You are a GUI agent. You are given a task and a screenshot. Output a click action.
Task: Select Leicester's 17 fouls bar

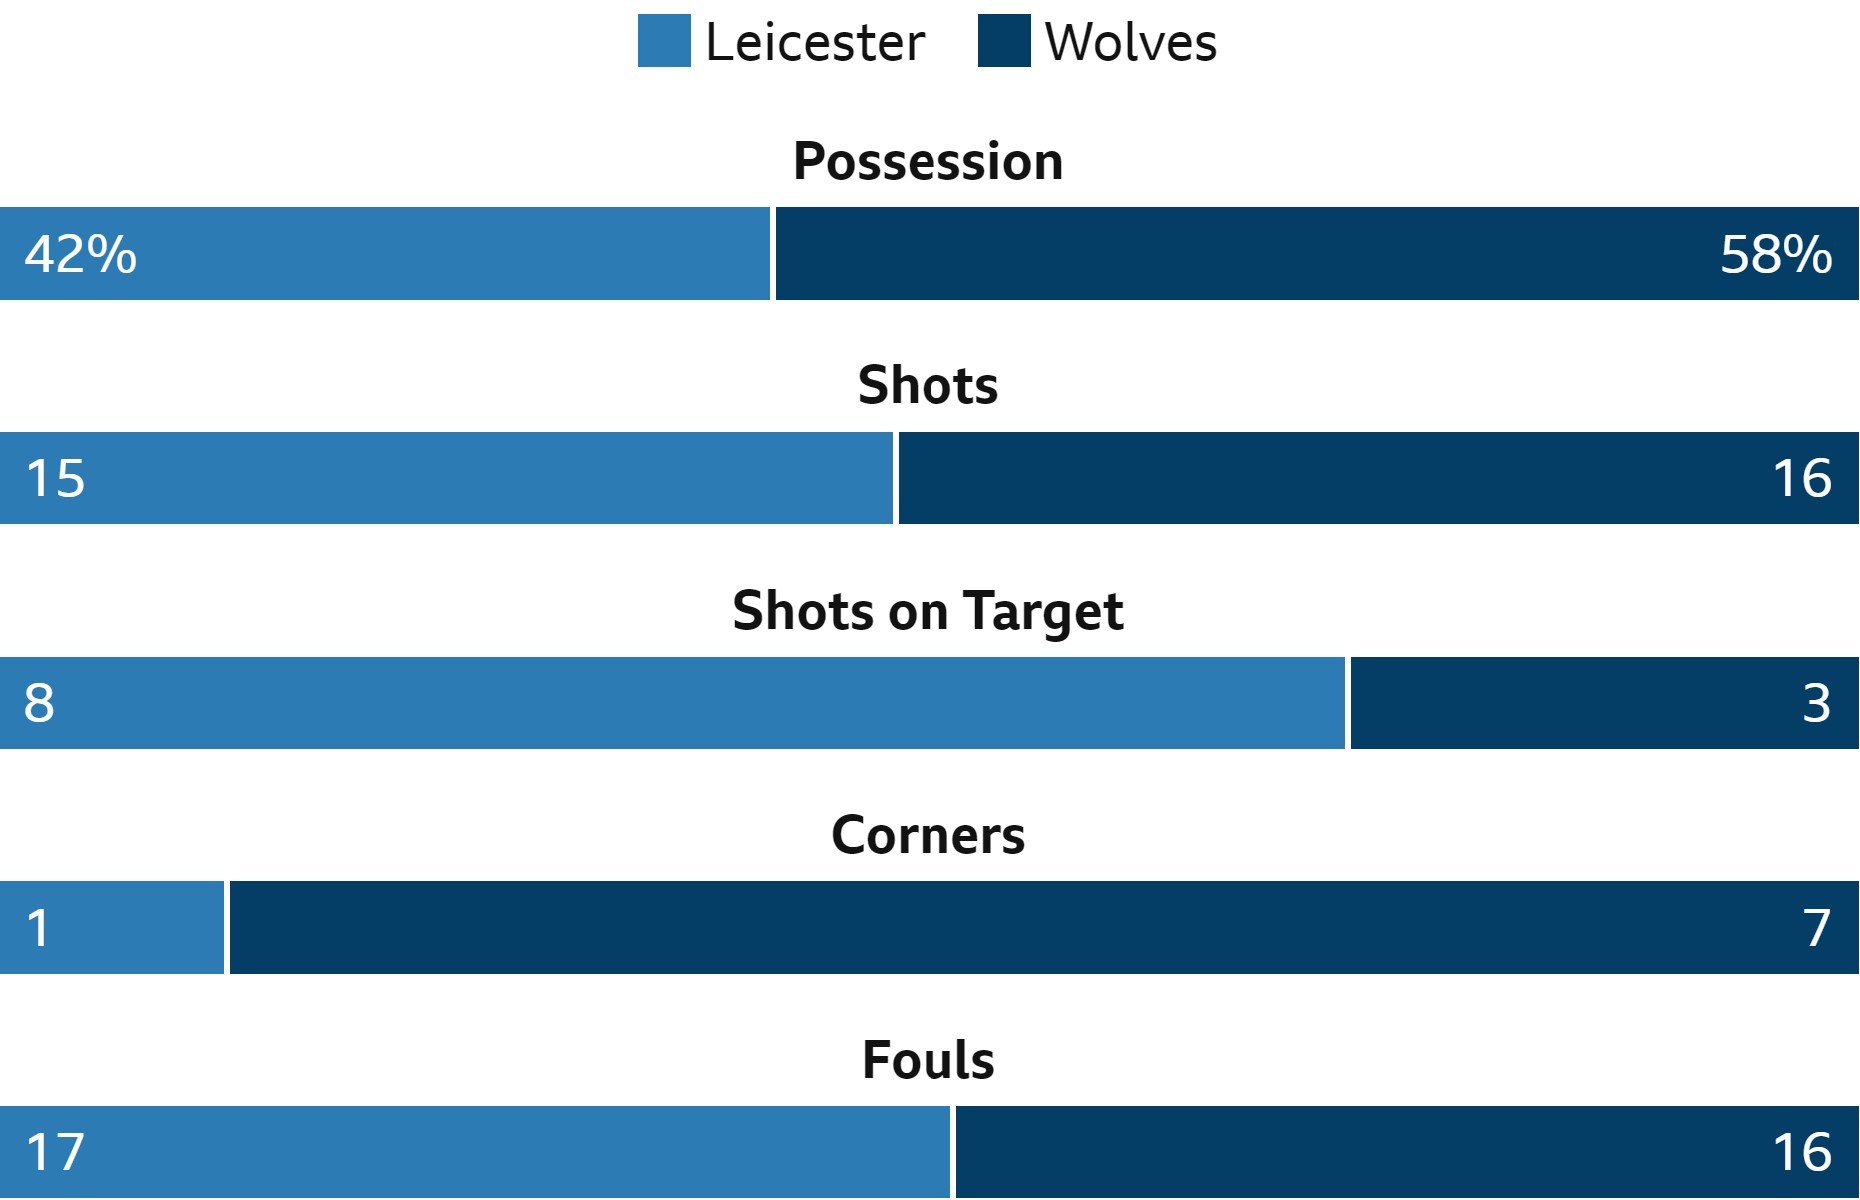(x=475, y=1152)
